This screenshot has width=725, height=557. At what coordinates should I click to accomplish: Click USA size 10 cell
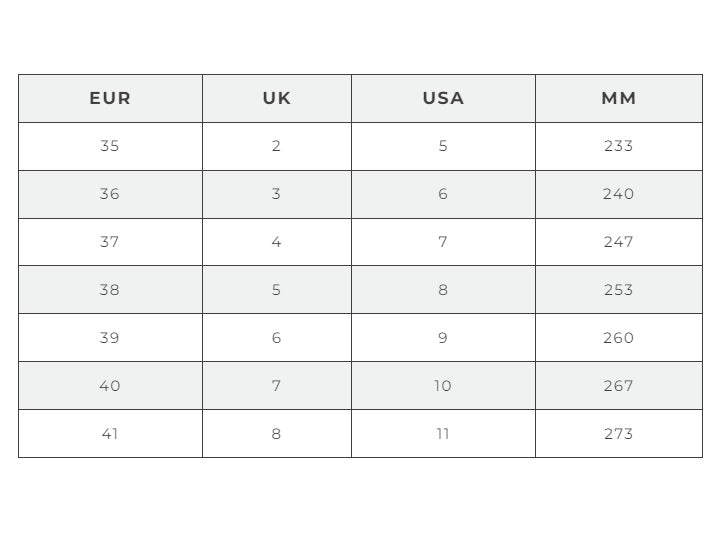point(443,386)
